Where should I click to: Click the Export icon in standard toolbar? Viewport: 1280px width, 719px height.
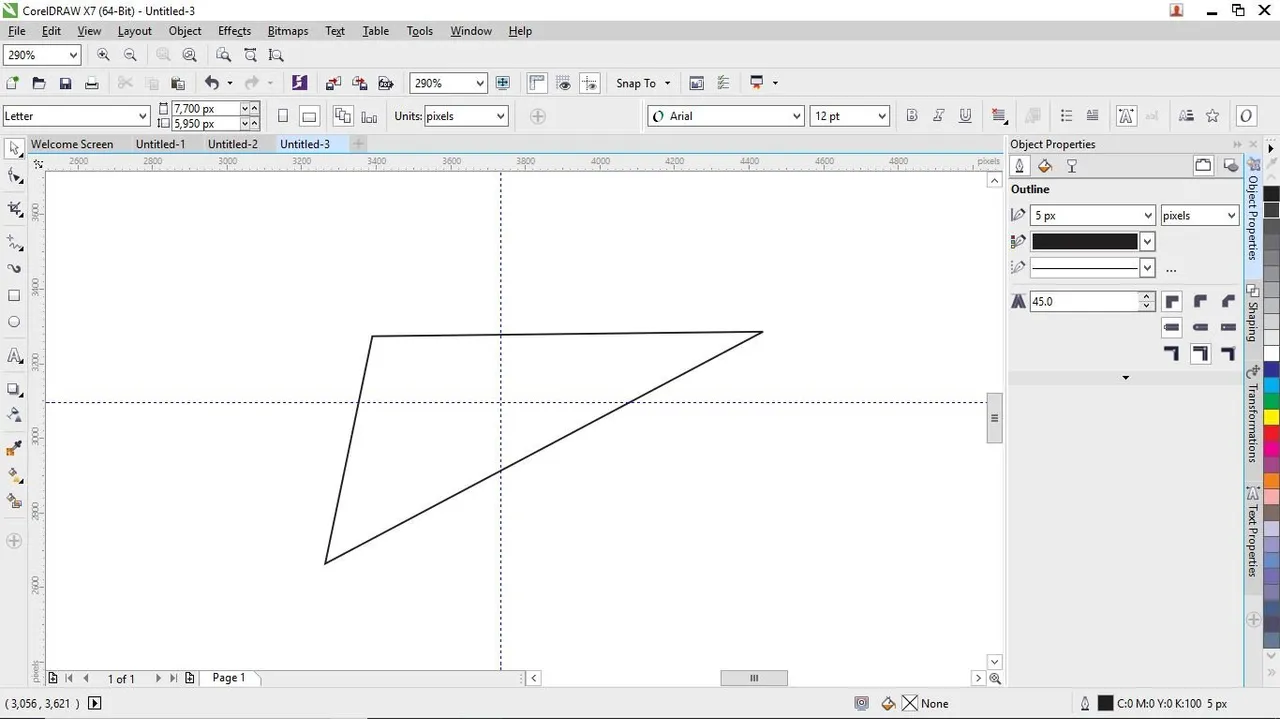(359, 83)
